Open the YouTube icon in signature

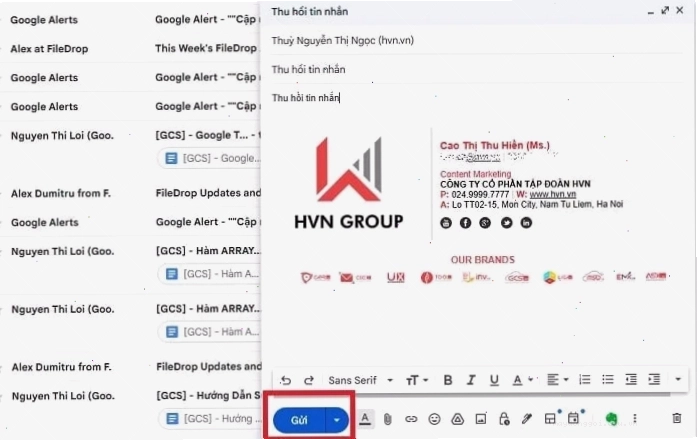[x=446, y=223]
